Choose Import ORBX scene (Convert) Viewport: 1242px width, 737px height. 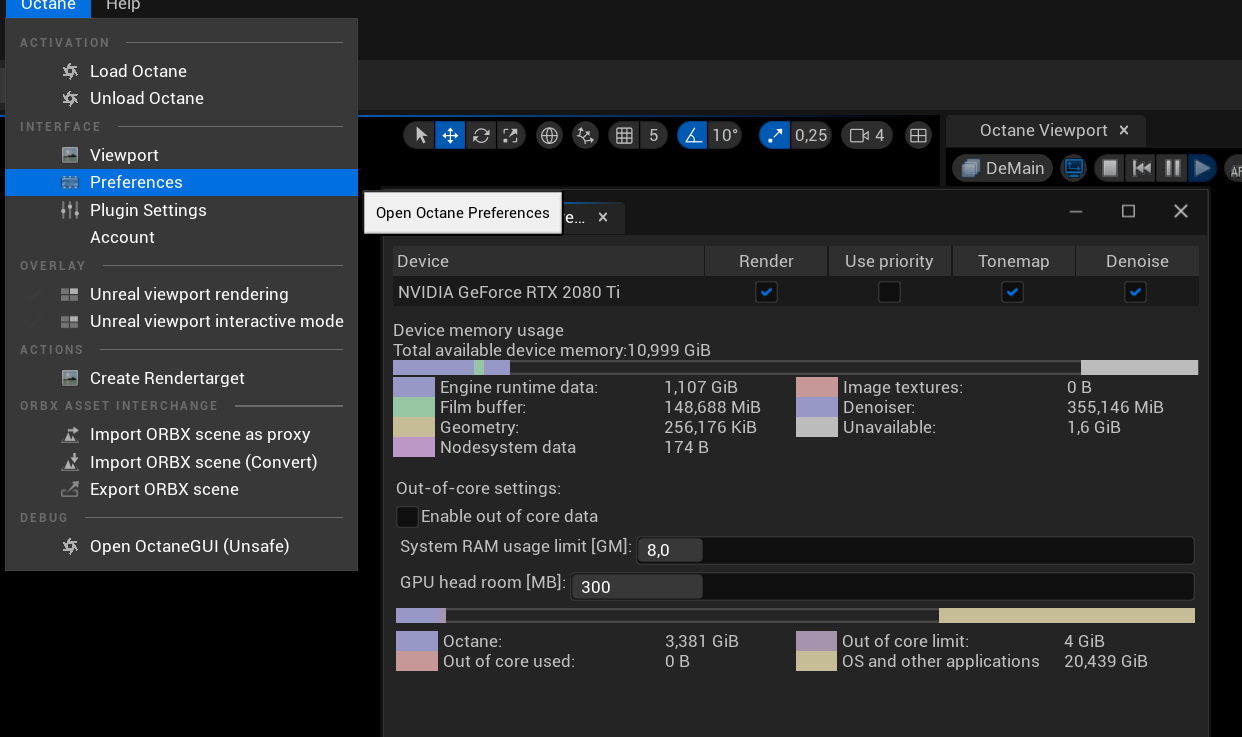coord(204,462)
